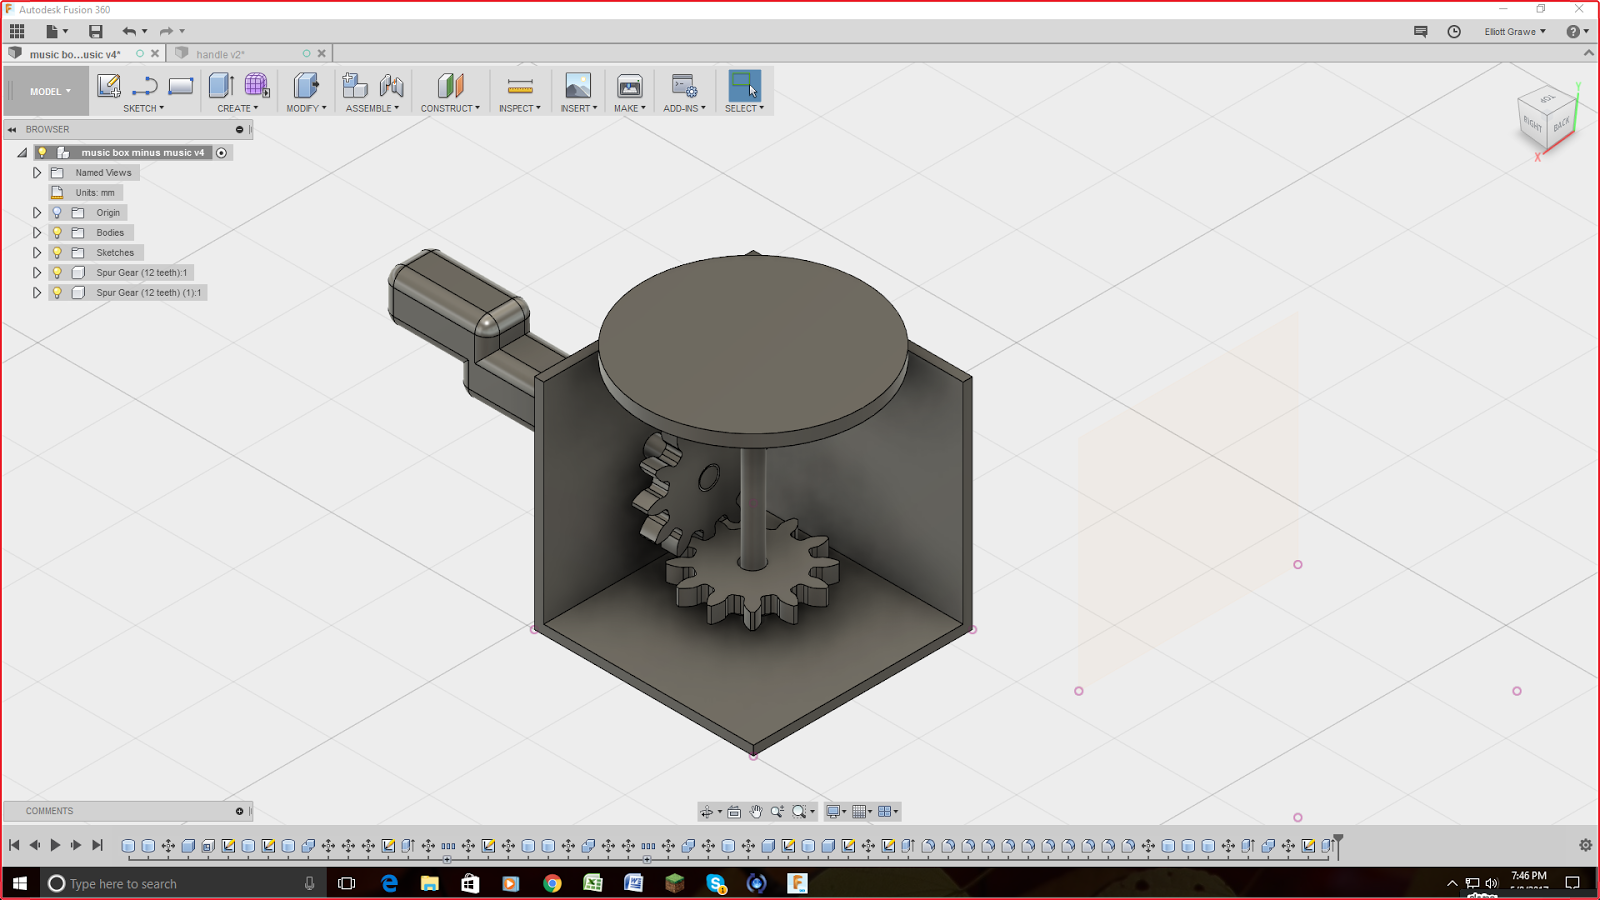Click the Save disk icon
Image resolution: width=1600 pixels, height=900 pixels.
coord(95,32)
